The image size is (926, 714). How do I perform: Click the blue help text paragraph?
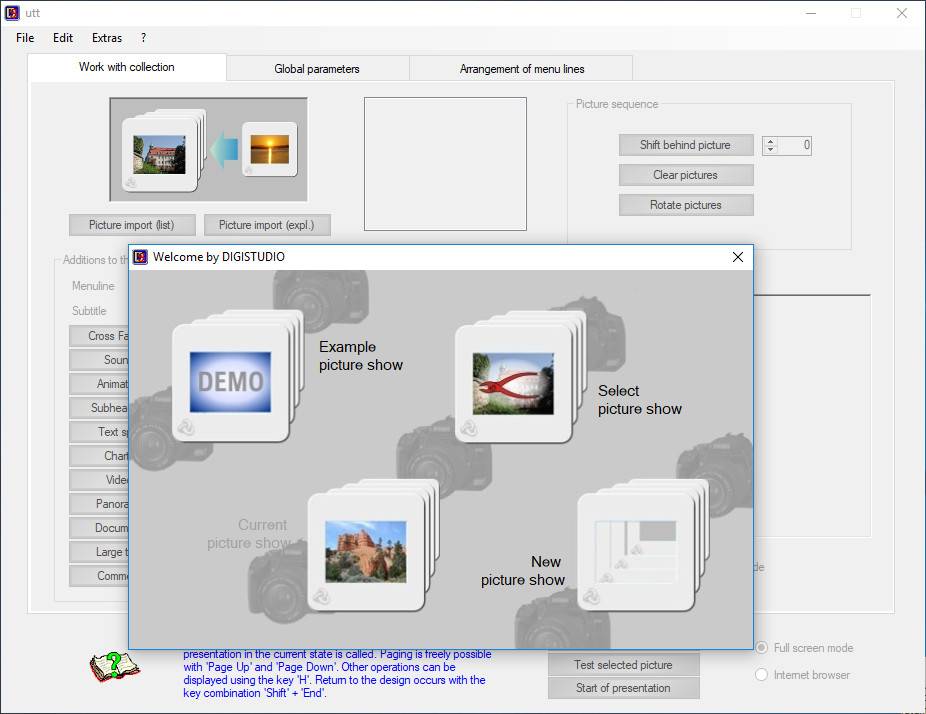[337, 674]
